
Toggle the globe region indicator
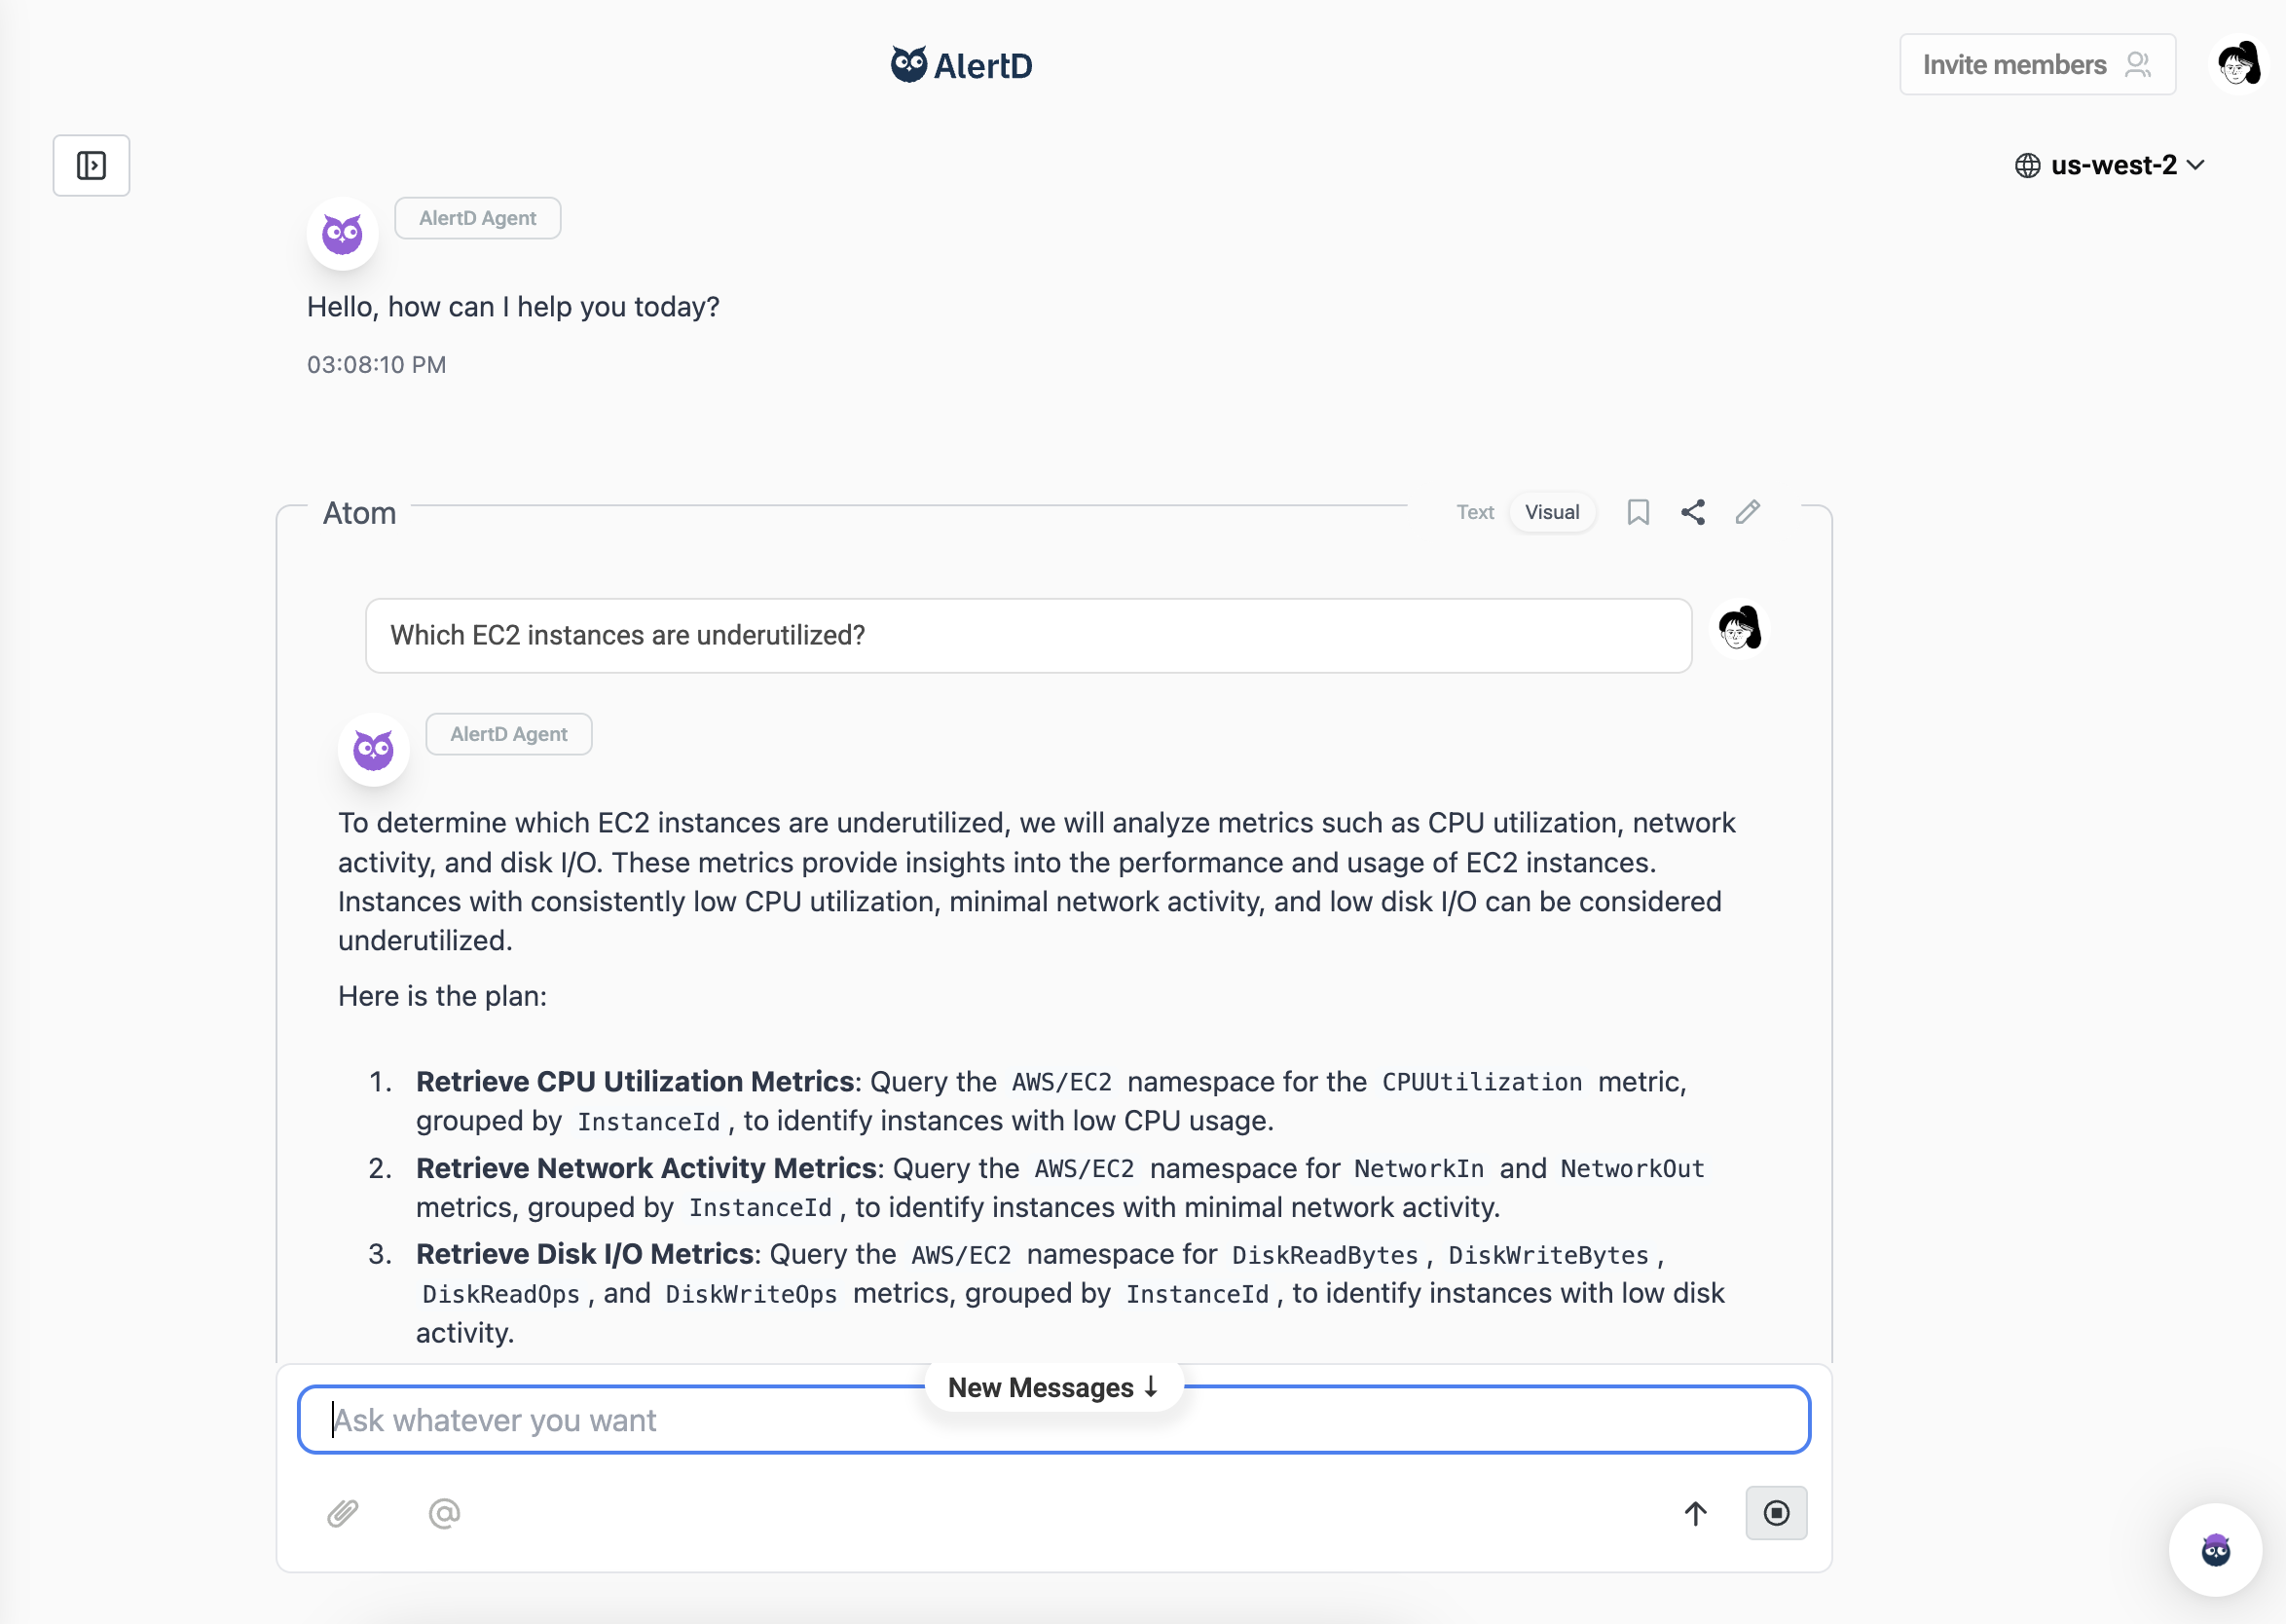(x=2027, y=165)
